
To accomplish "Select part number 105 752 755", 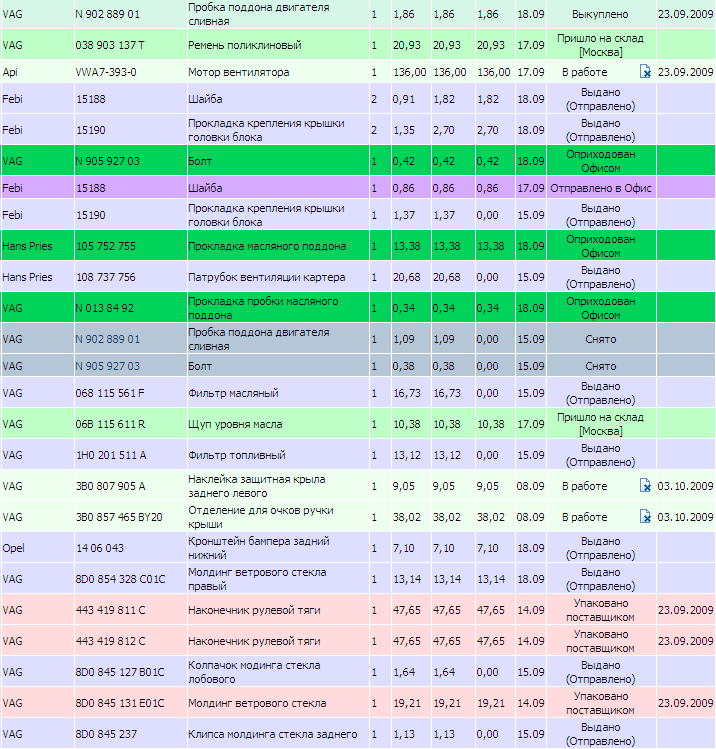I will point(106,246).
